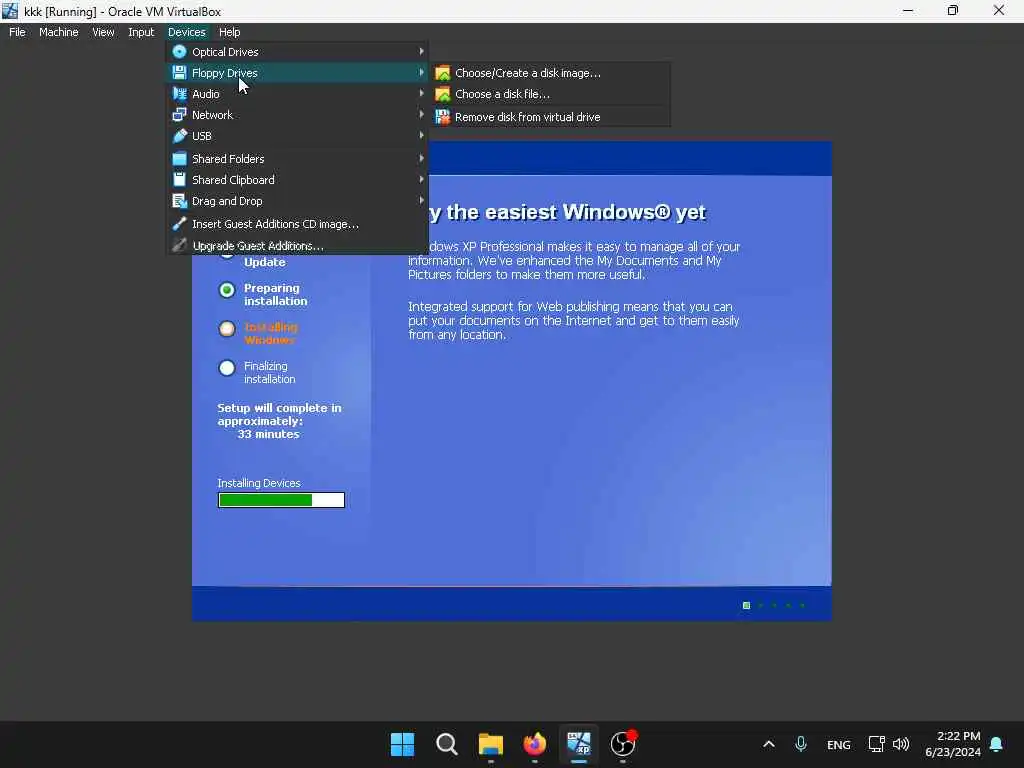Expand the Network submenu arrow
The width and height of the screenshot is (1024, 768).
pos(421,114)
